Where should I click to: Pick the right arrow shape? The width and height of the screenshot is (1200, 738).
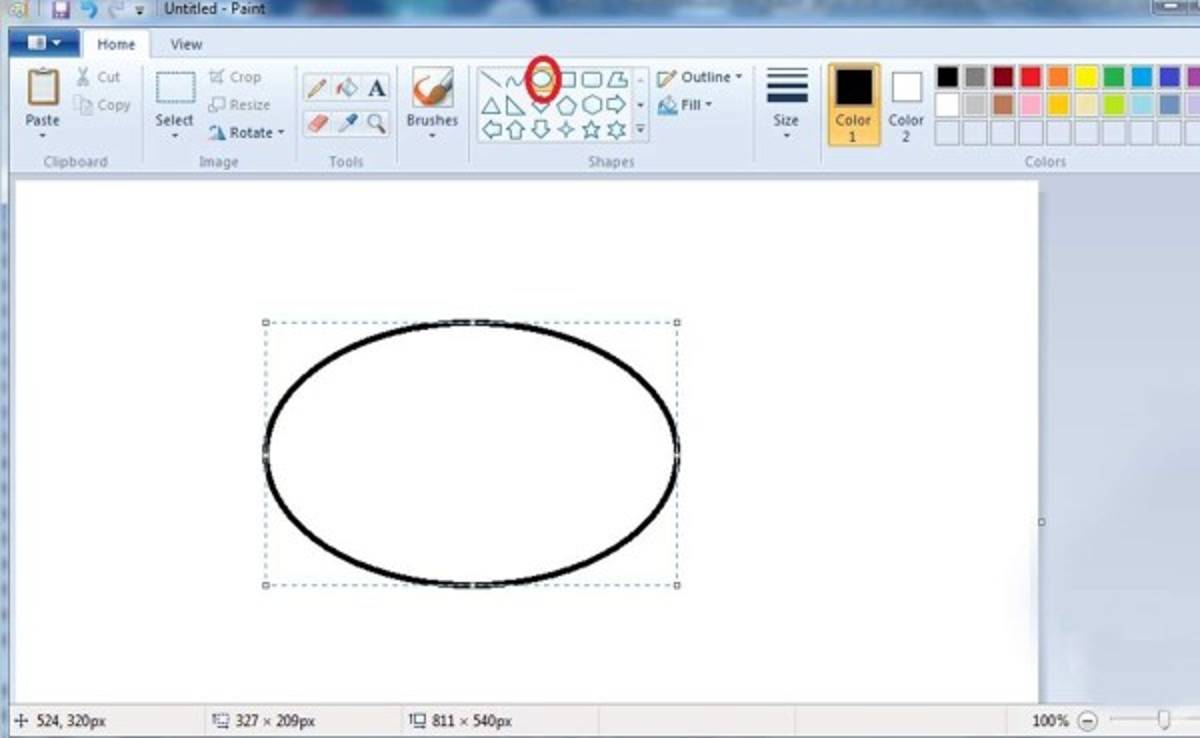pyautogui.click(x=616, y=104)
